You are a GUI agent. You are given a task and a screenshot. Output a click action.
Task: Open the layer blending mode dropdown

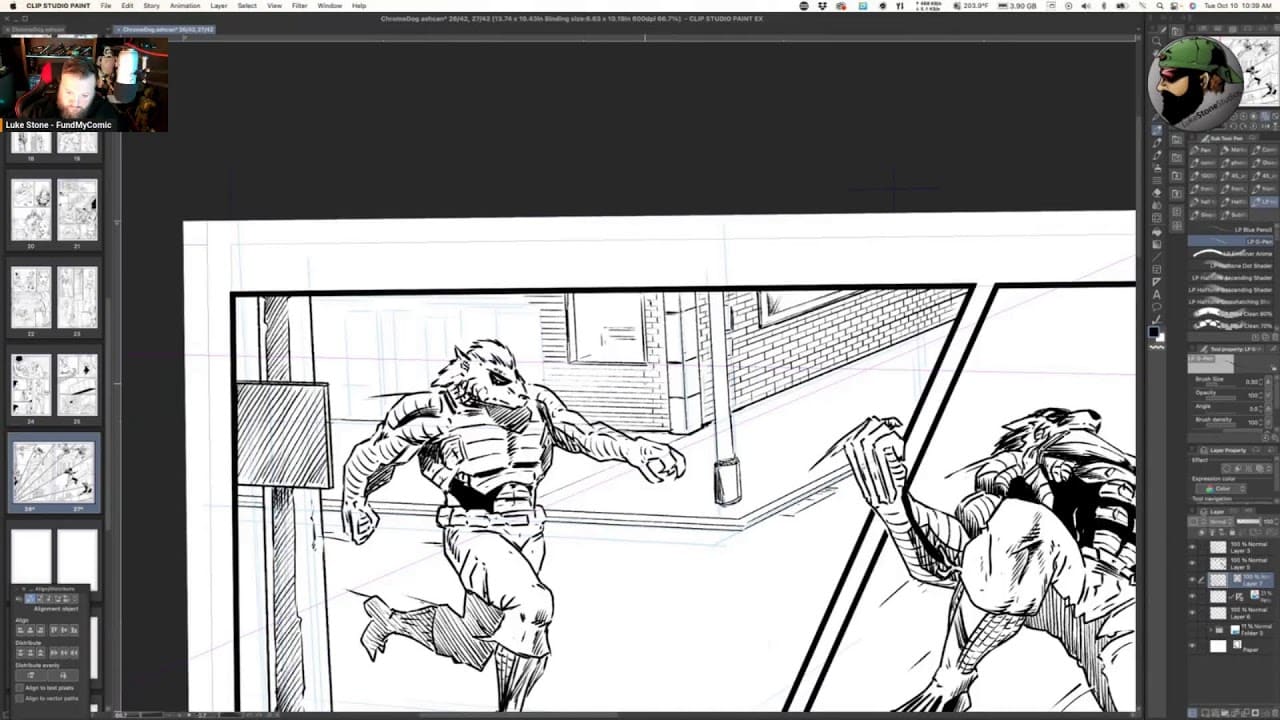coord(1218,522)
